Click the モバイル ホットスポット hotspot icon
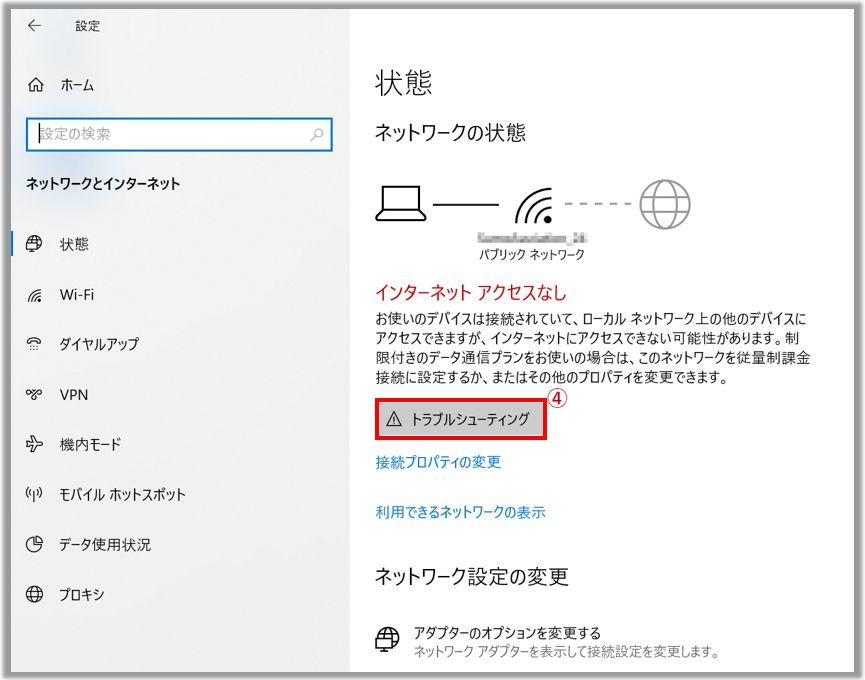Image resolution: width=865 pixels, height=680 pixels. (35, 494)
